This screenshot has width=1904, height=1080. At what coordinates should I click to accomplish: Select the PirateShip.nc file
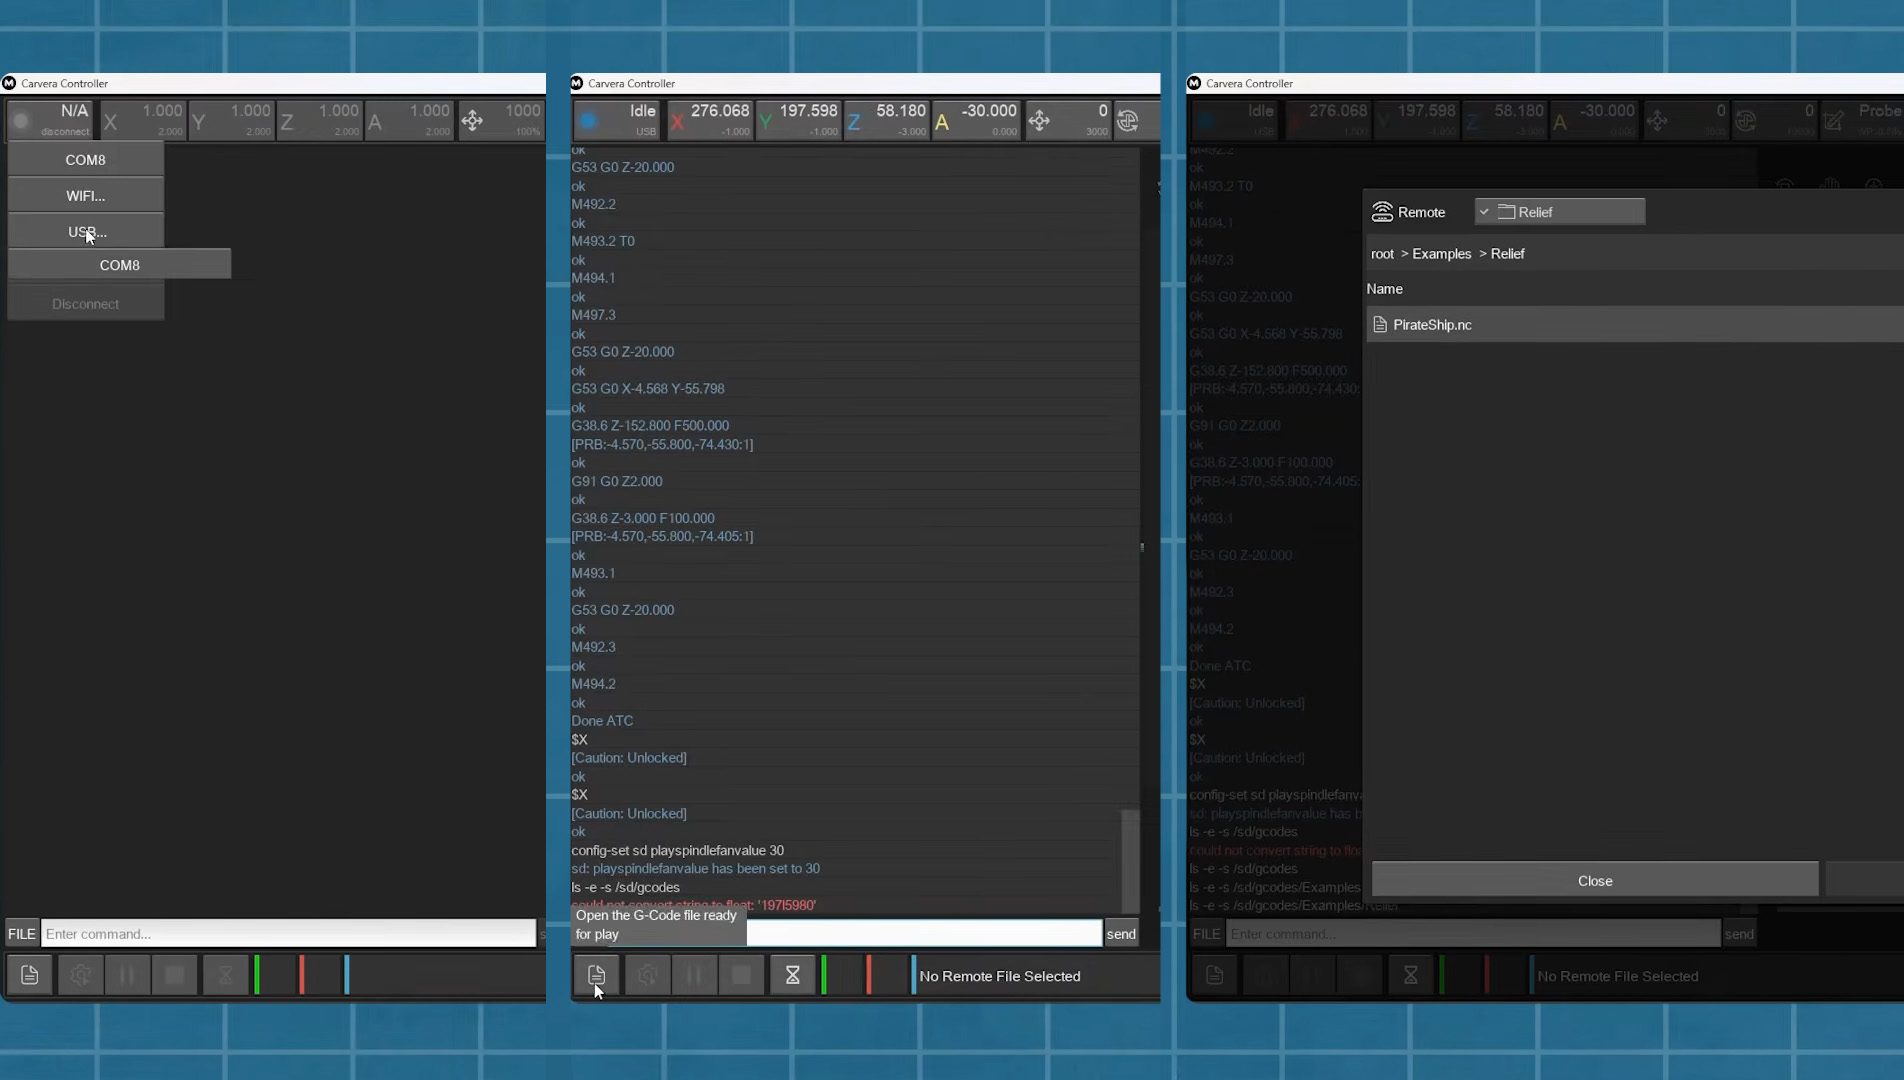1432,325
